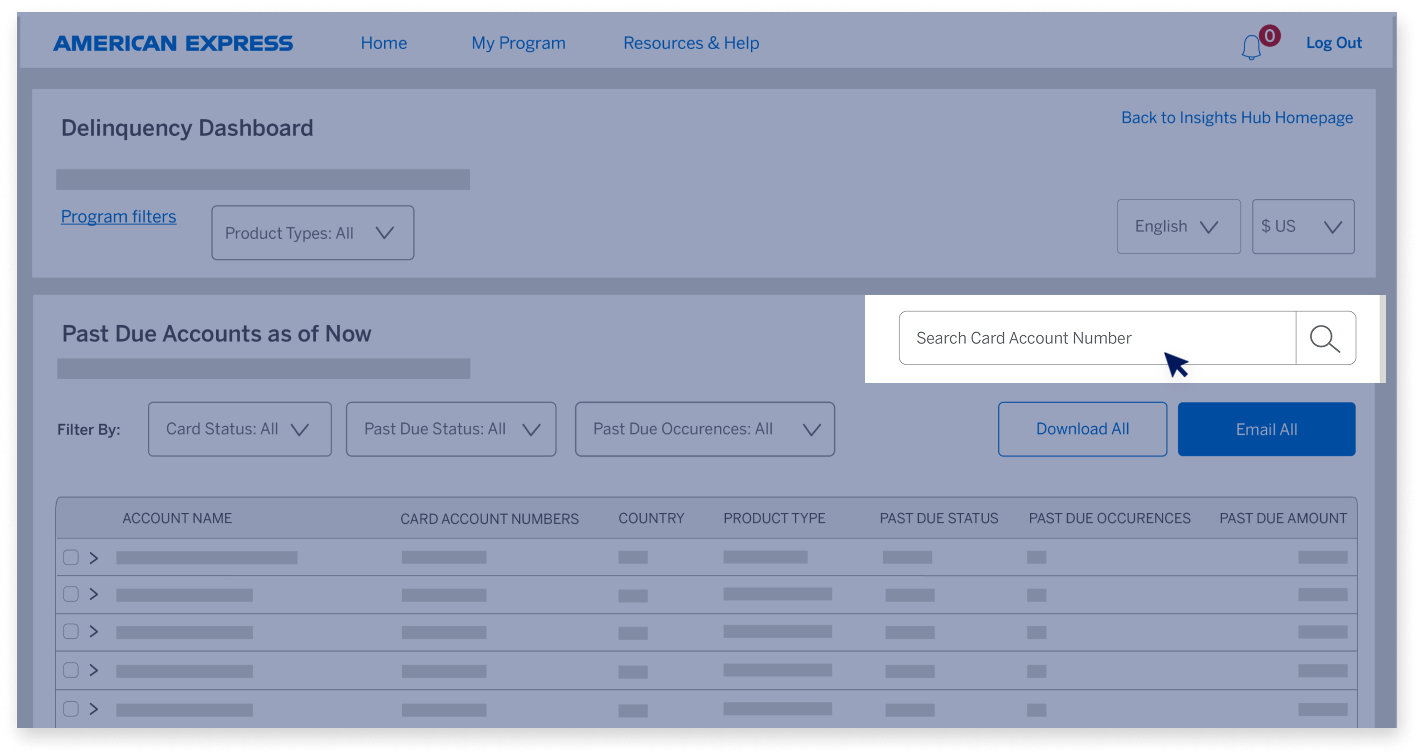Expand the last account row
Viewport: 1420px width, 756px height.
click(94, 709)
